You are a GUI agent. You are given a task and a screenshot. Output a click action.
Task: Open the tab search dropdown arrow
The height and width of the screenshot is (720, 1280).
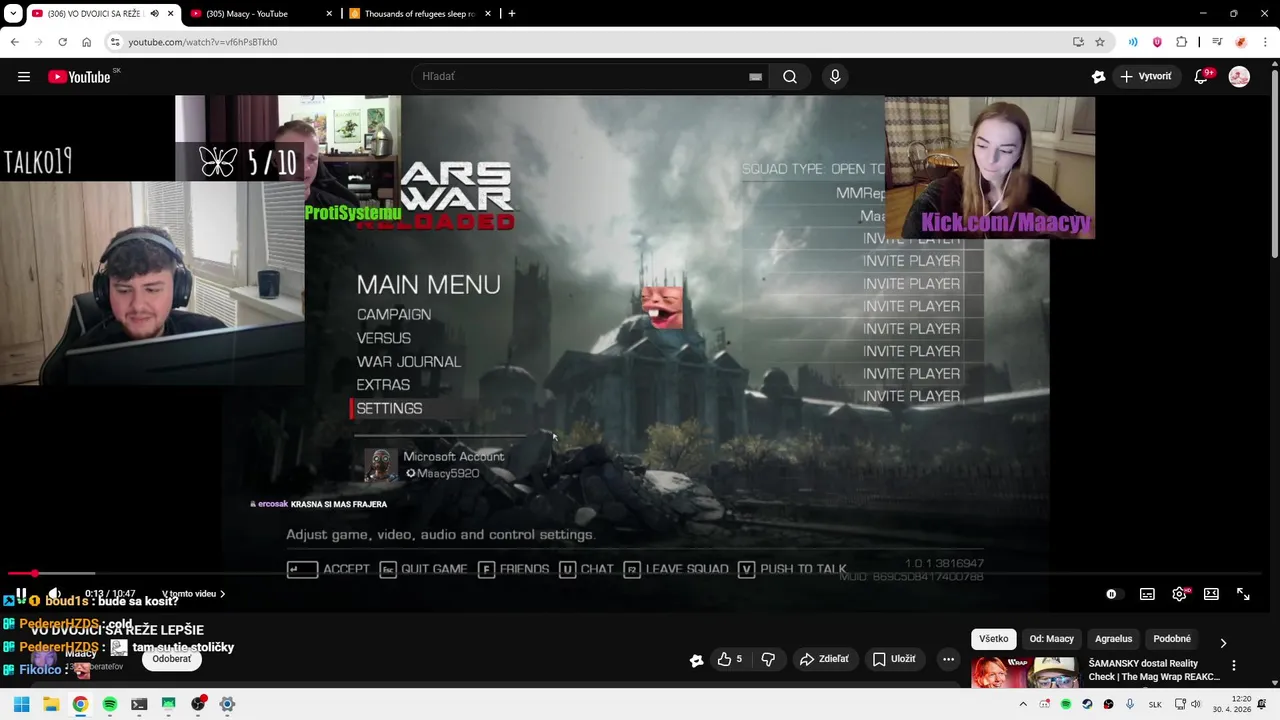(x=12, y=14)
